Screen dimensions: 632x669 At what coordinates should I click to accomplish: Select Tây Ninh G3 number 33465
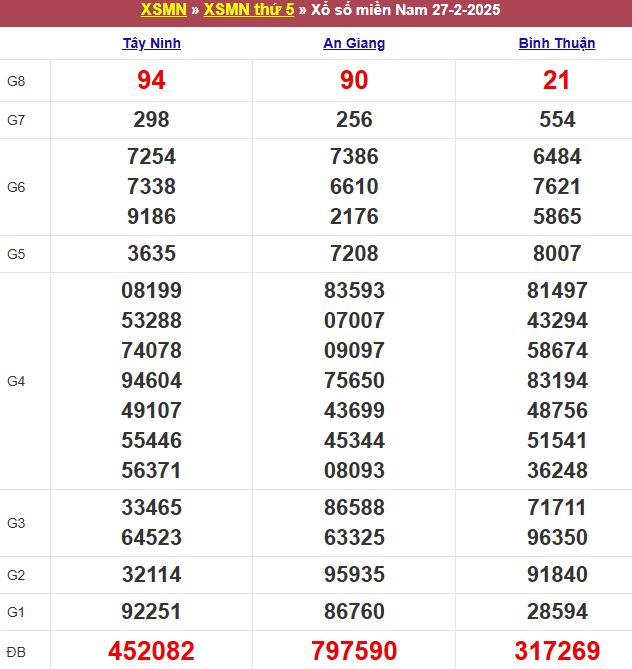coord(151,507)
